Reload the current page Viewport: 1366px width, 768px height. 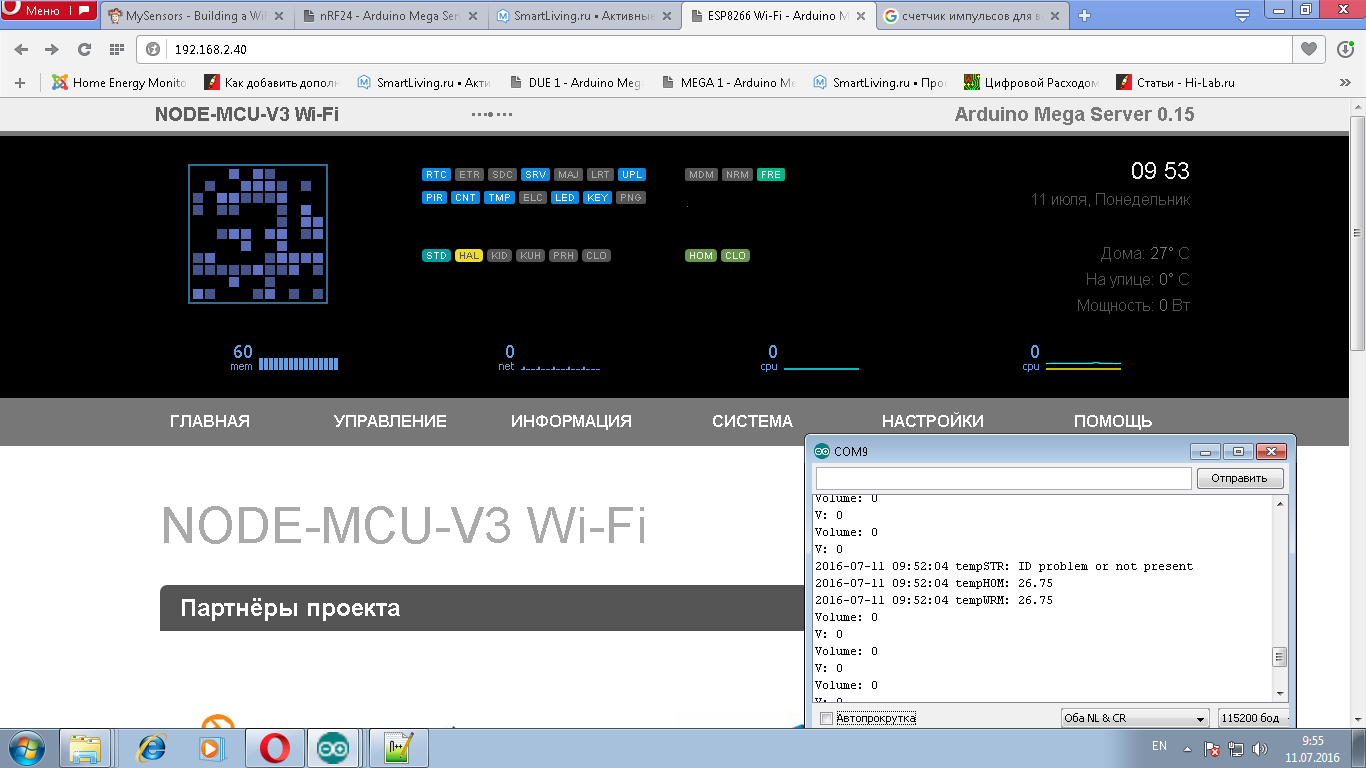pyautogui.click(x=84, y=49)
